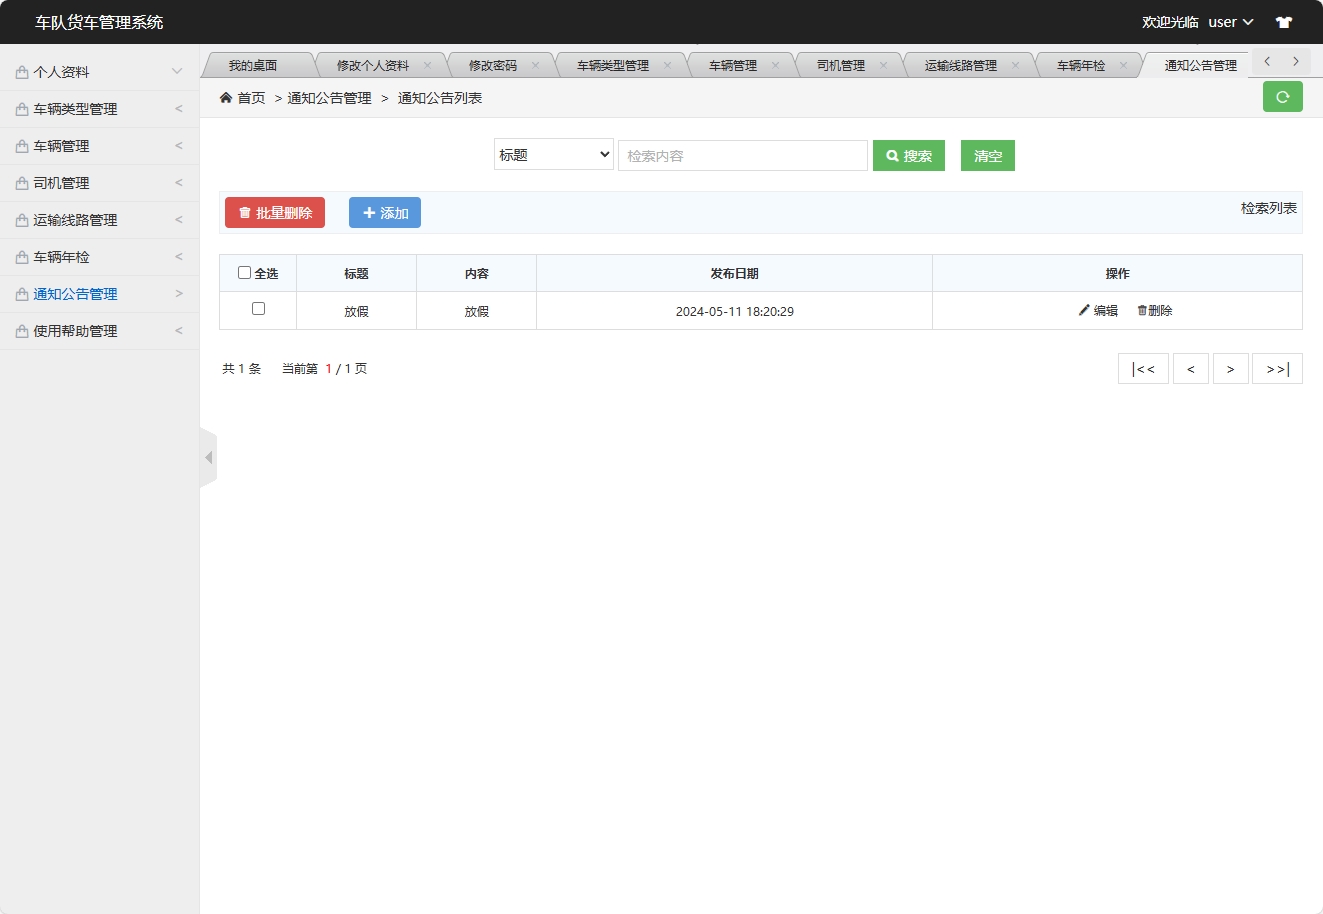The height and width of the screenshot is (914, 1323).
Task: Click the 清空 clear button
Action: (x=987, y=155)
